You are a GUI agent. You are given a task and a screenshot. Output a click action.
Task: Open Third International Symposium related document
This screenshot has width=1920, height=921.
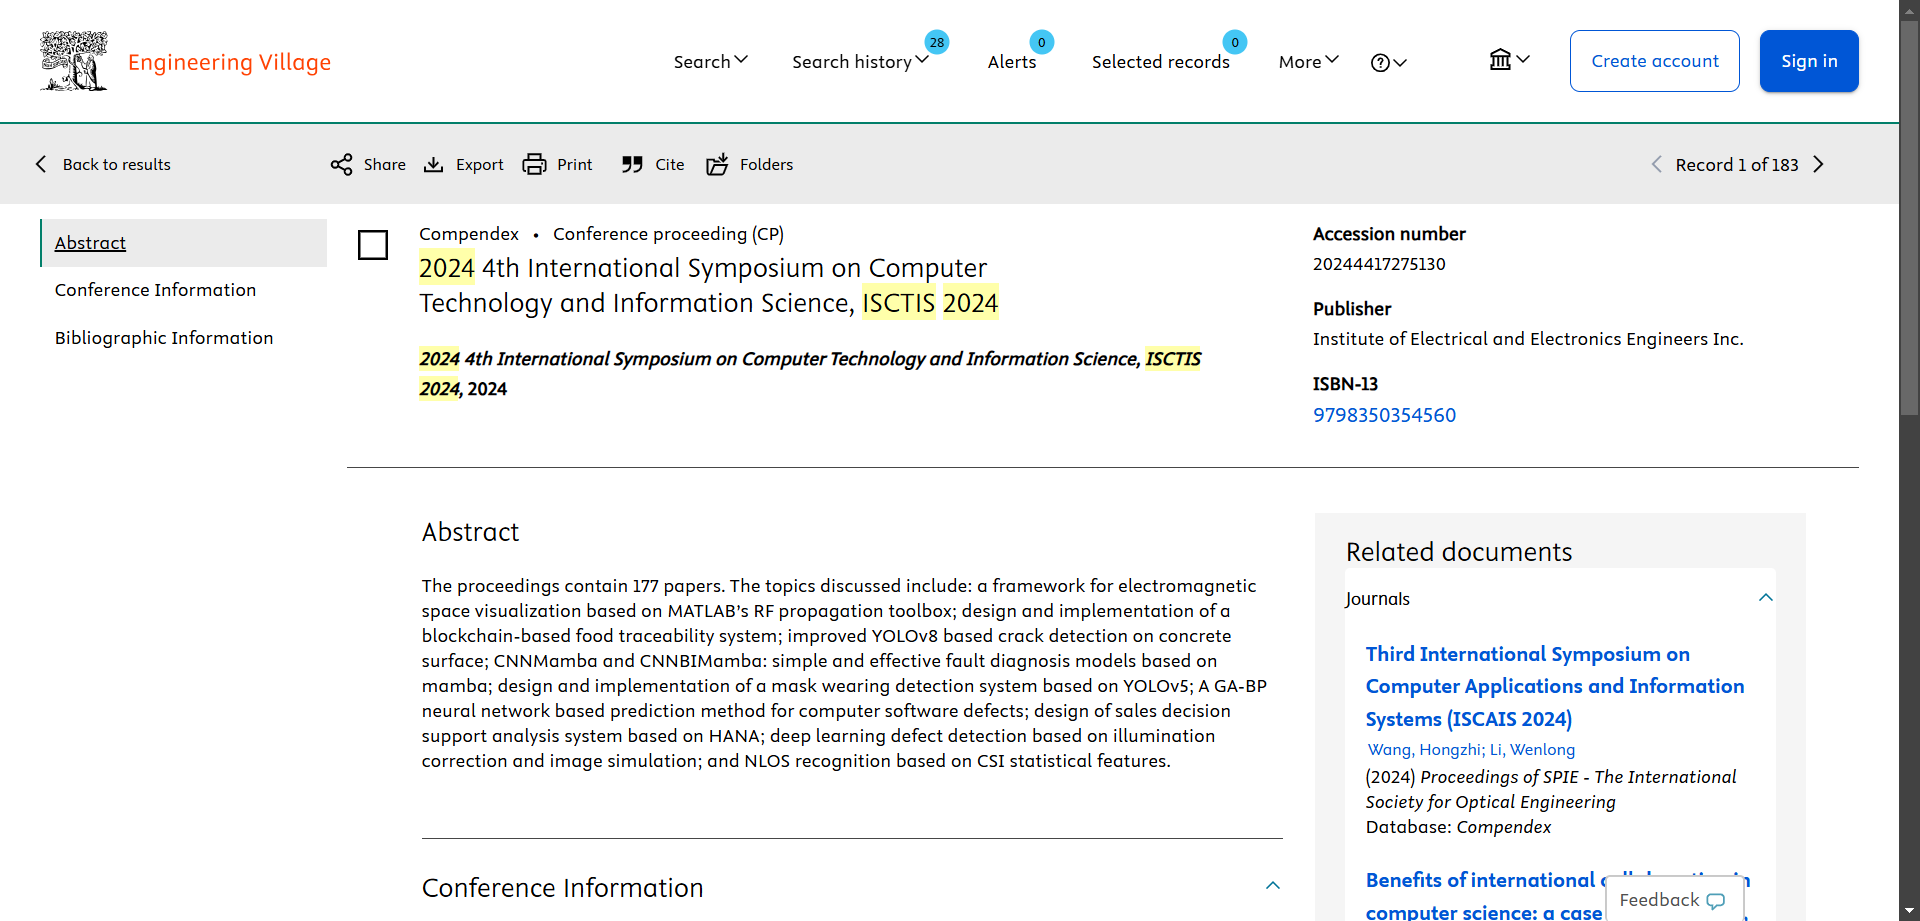pos(1555,686)
